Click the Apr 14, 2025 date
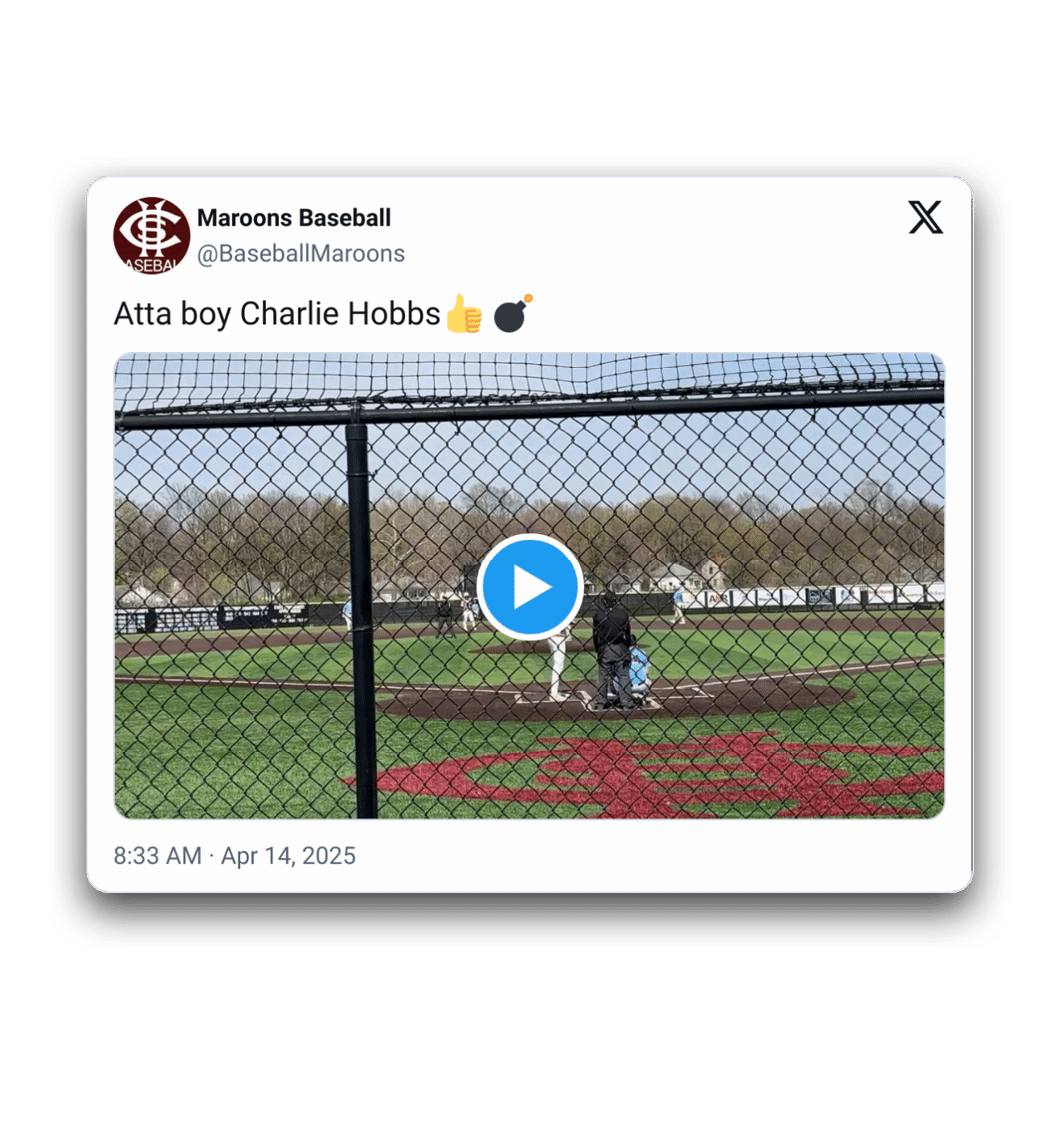The image size is (1061, 1141). pos(288,856)
